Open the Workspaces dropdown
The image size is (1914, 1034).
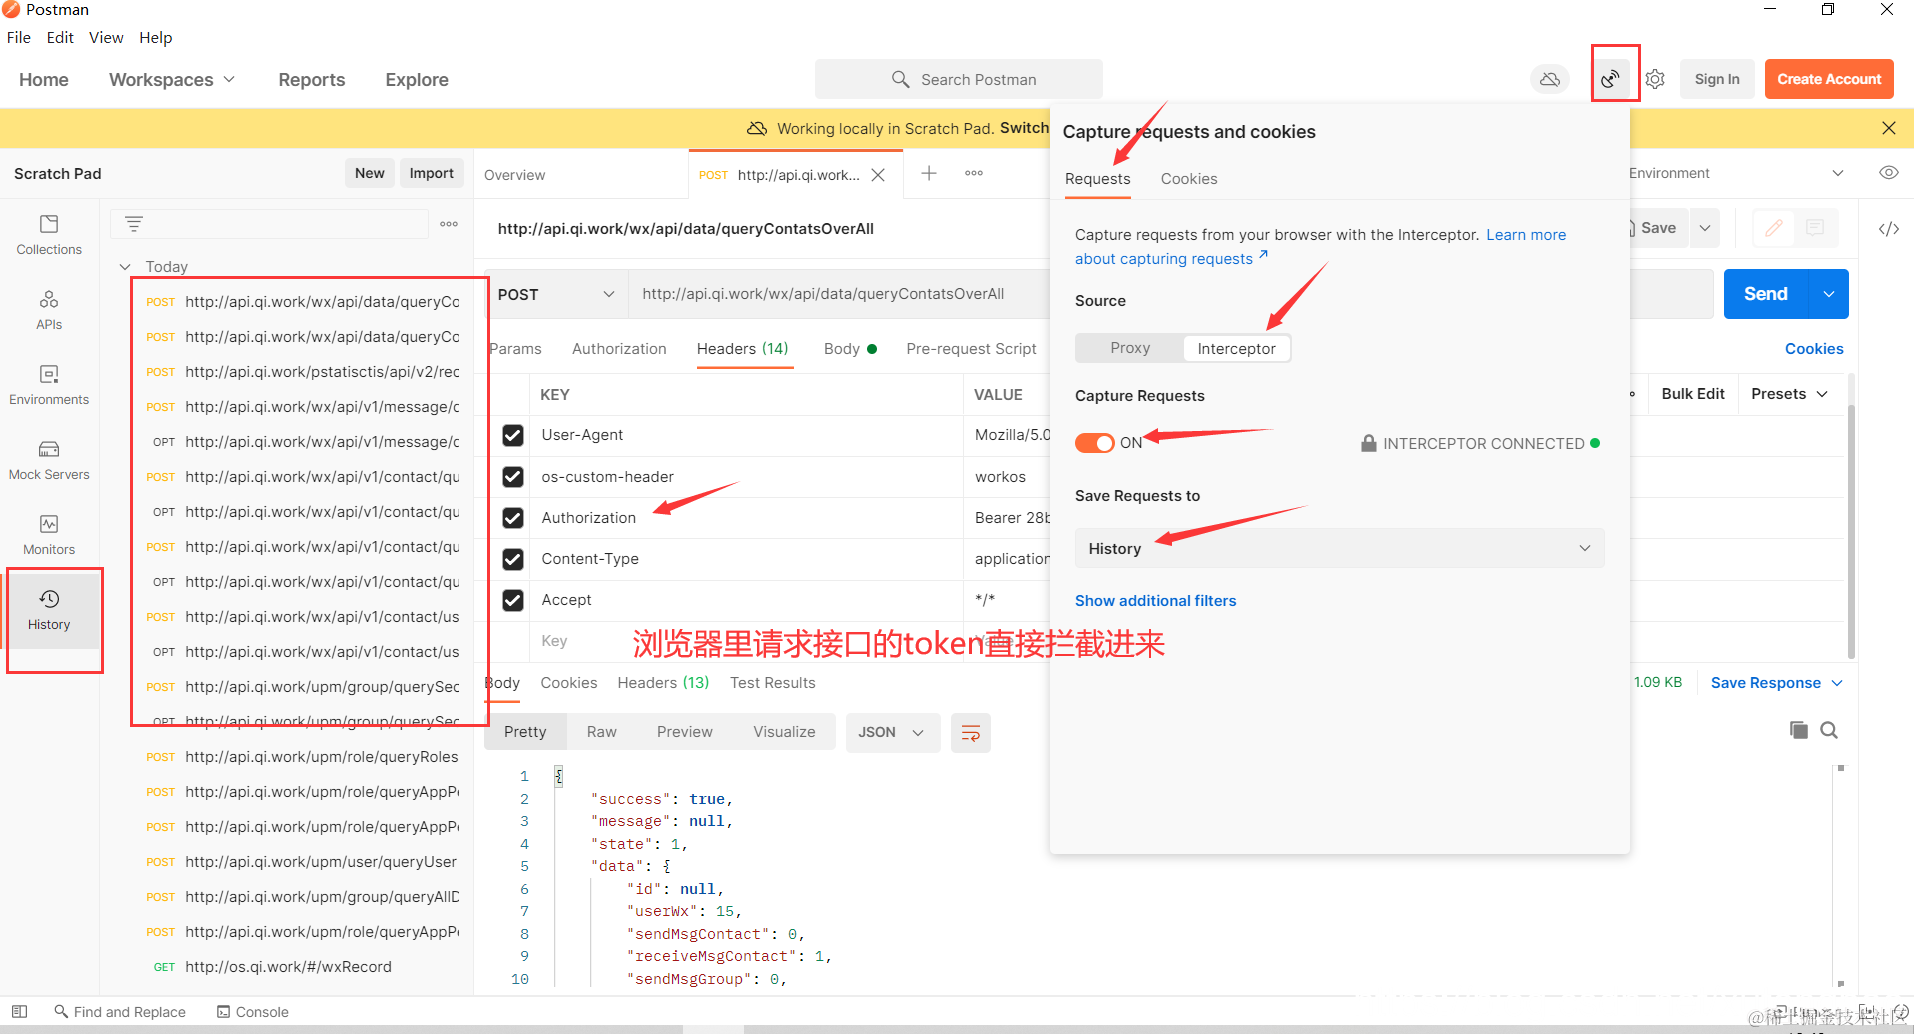tap(172, 80)
